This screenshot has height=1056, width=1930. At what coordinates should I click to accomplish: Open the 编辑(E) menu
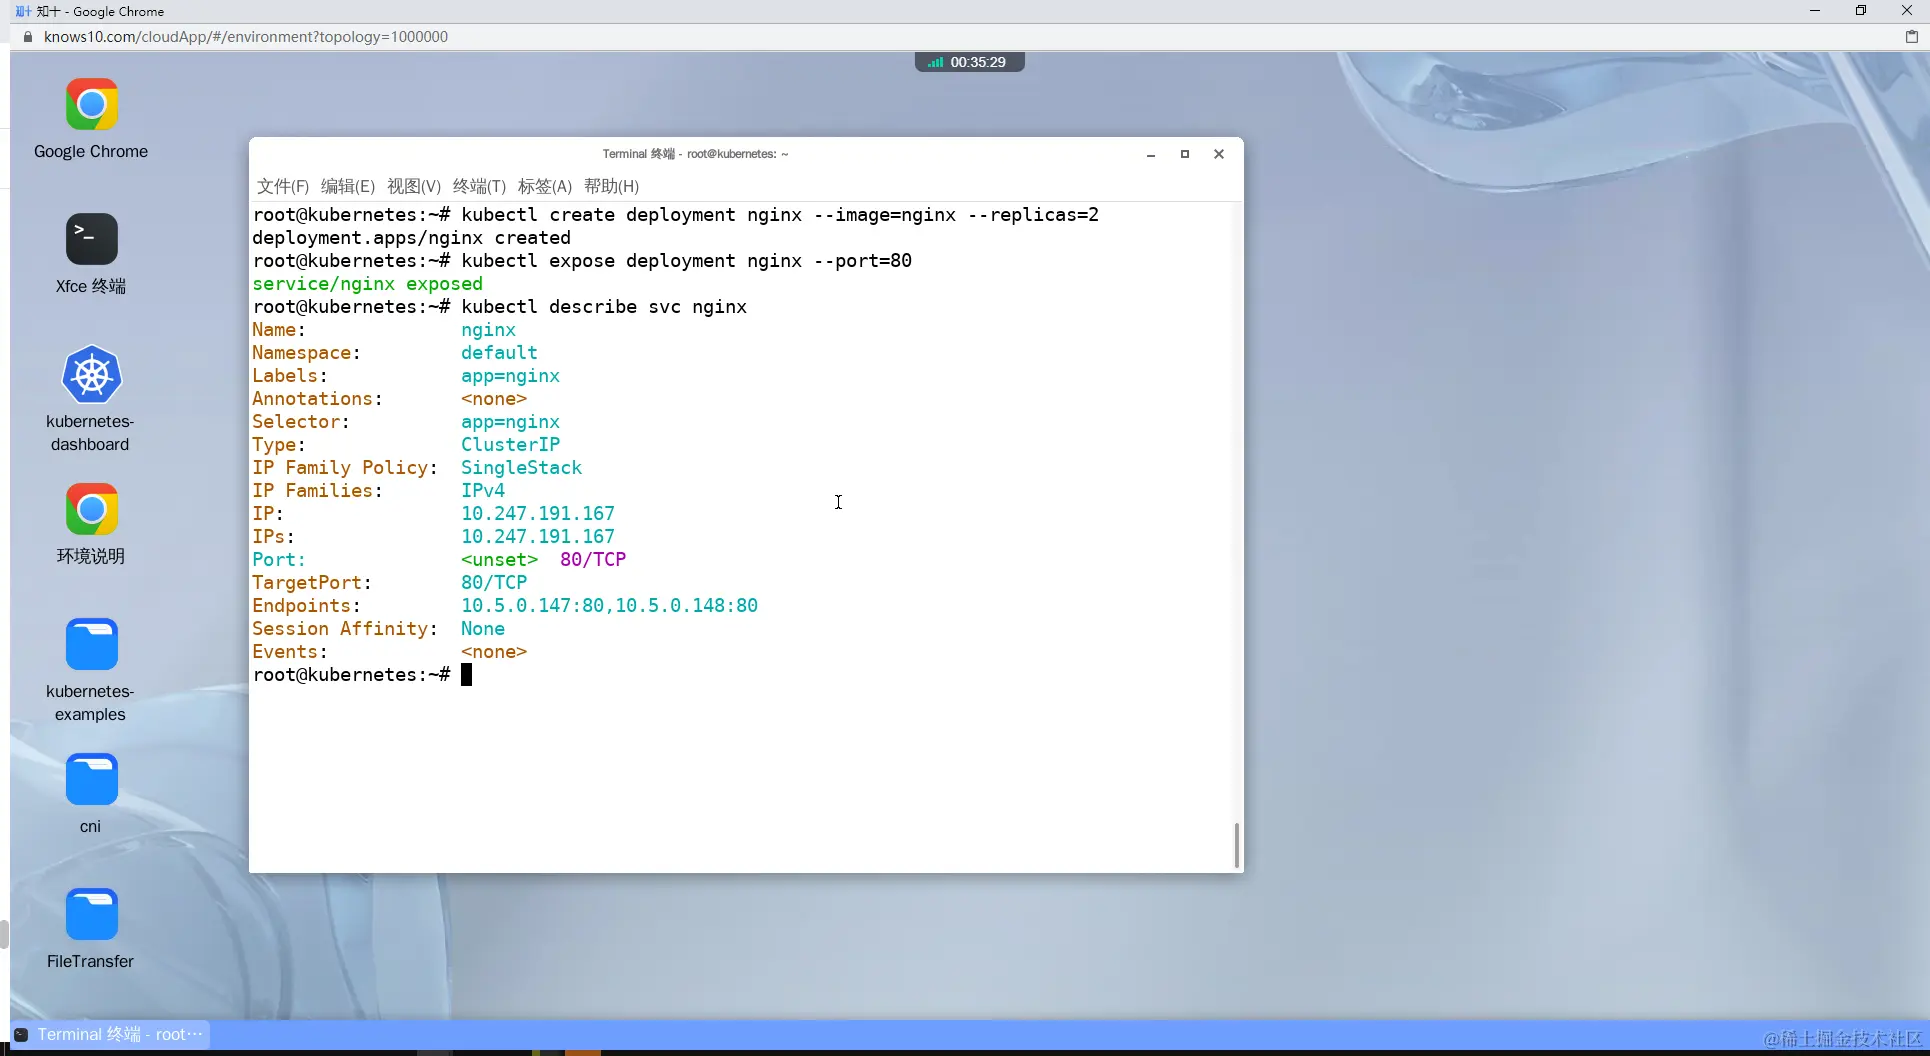[x=348, y=186]
